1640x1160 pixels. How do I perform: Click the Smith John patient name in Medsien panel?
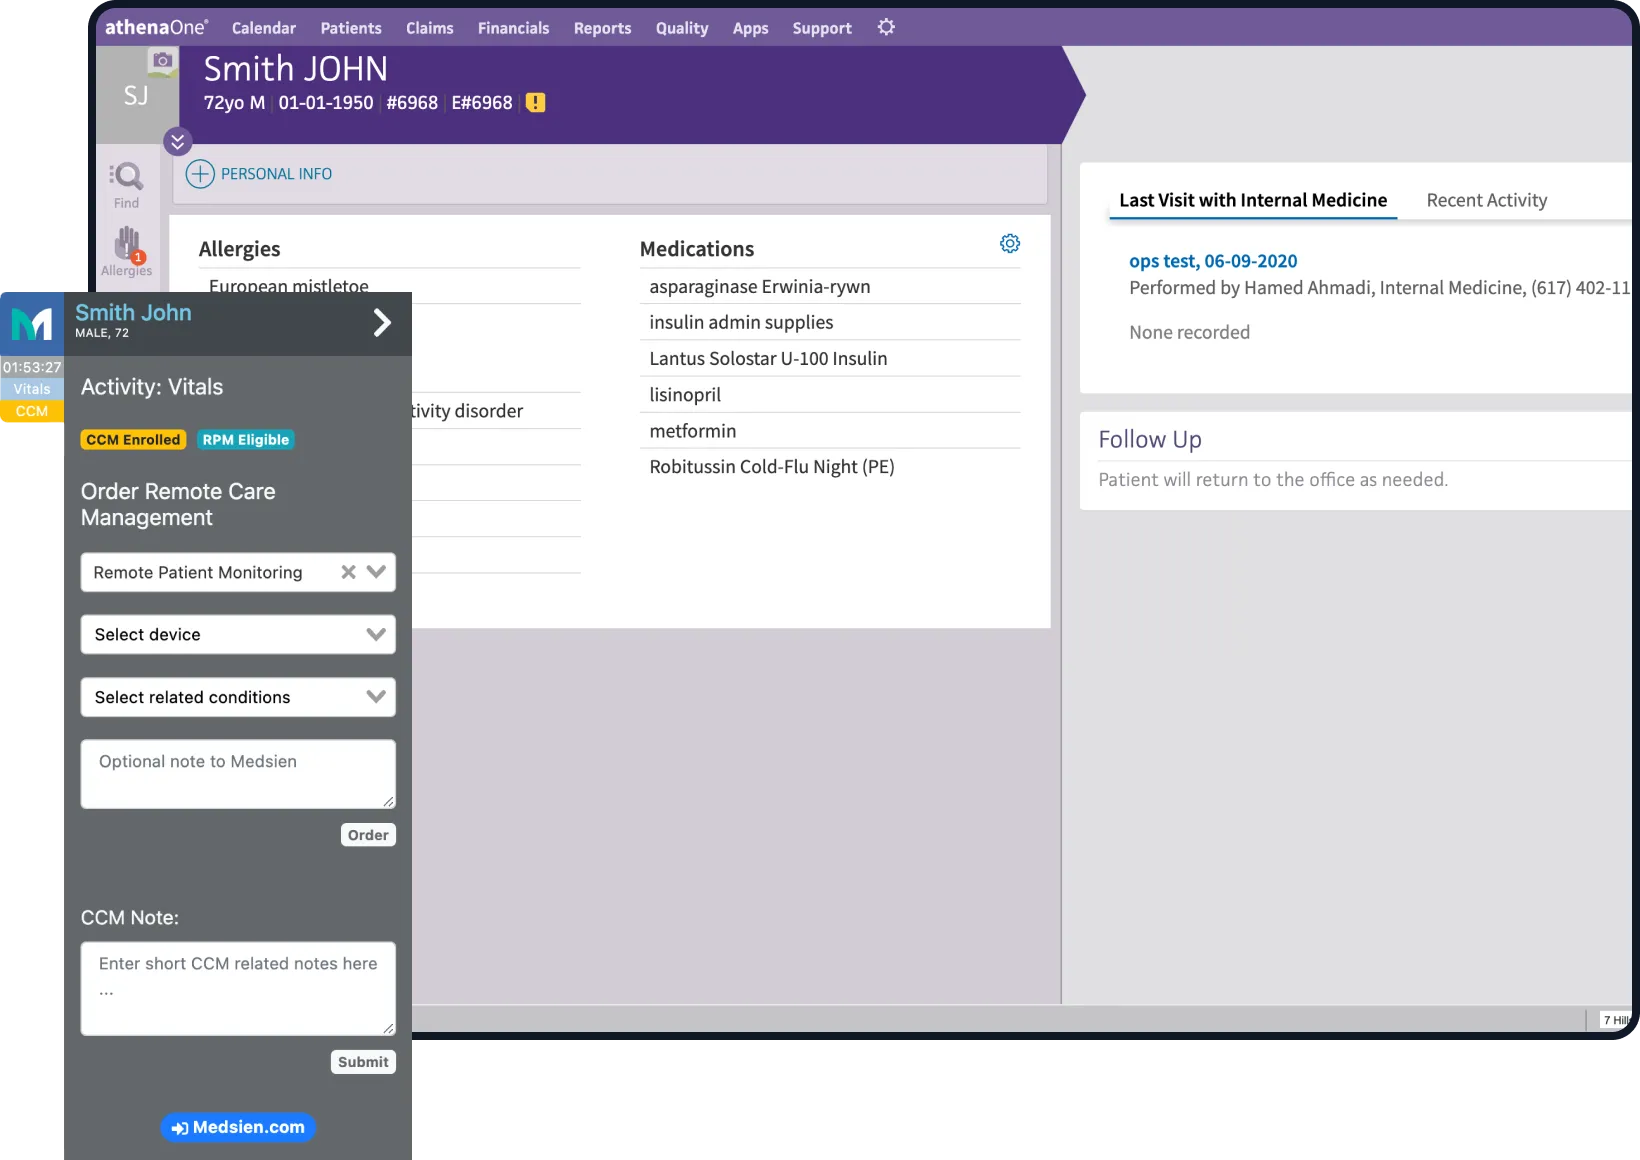tap(133, 313)
